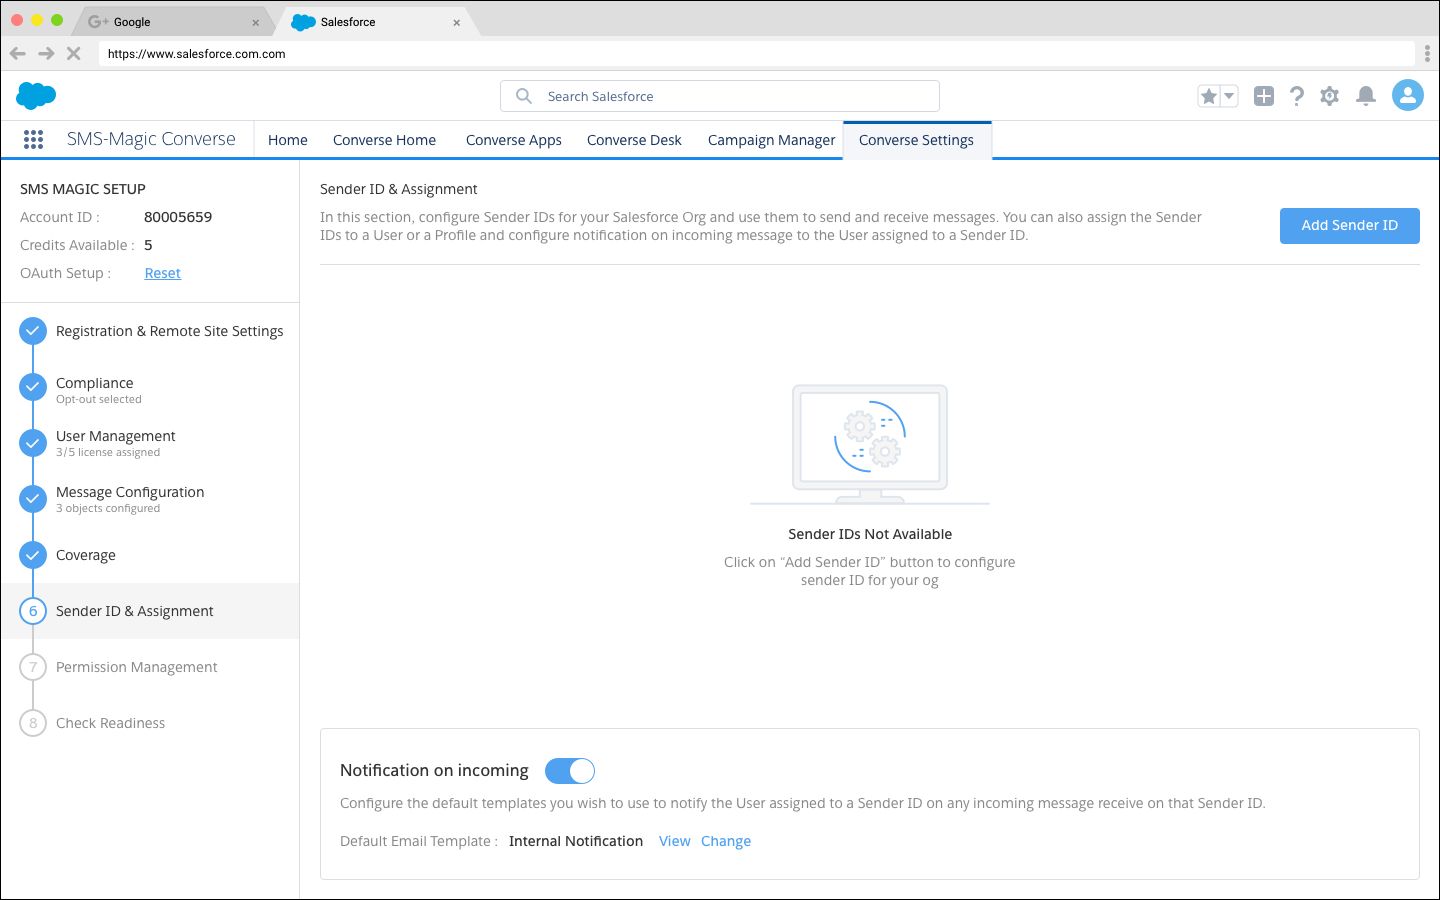1440x900 pixels.
Task: Open the Permission Management step
Action: point(150,667)
